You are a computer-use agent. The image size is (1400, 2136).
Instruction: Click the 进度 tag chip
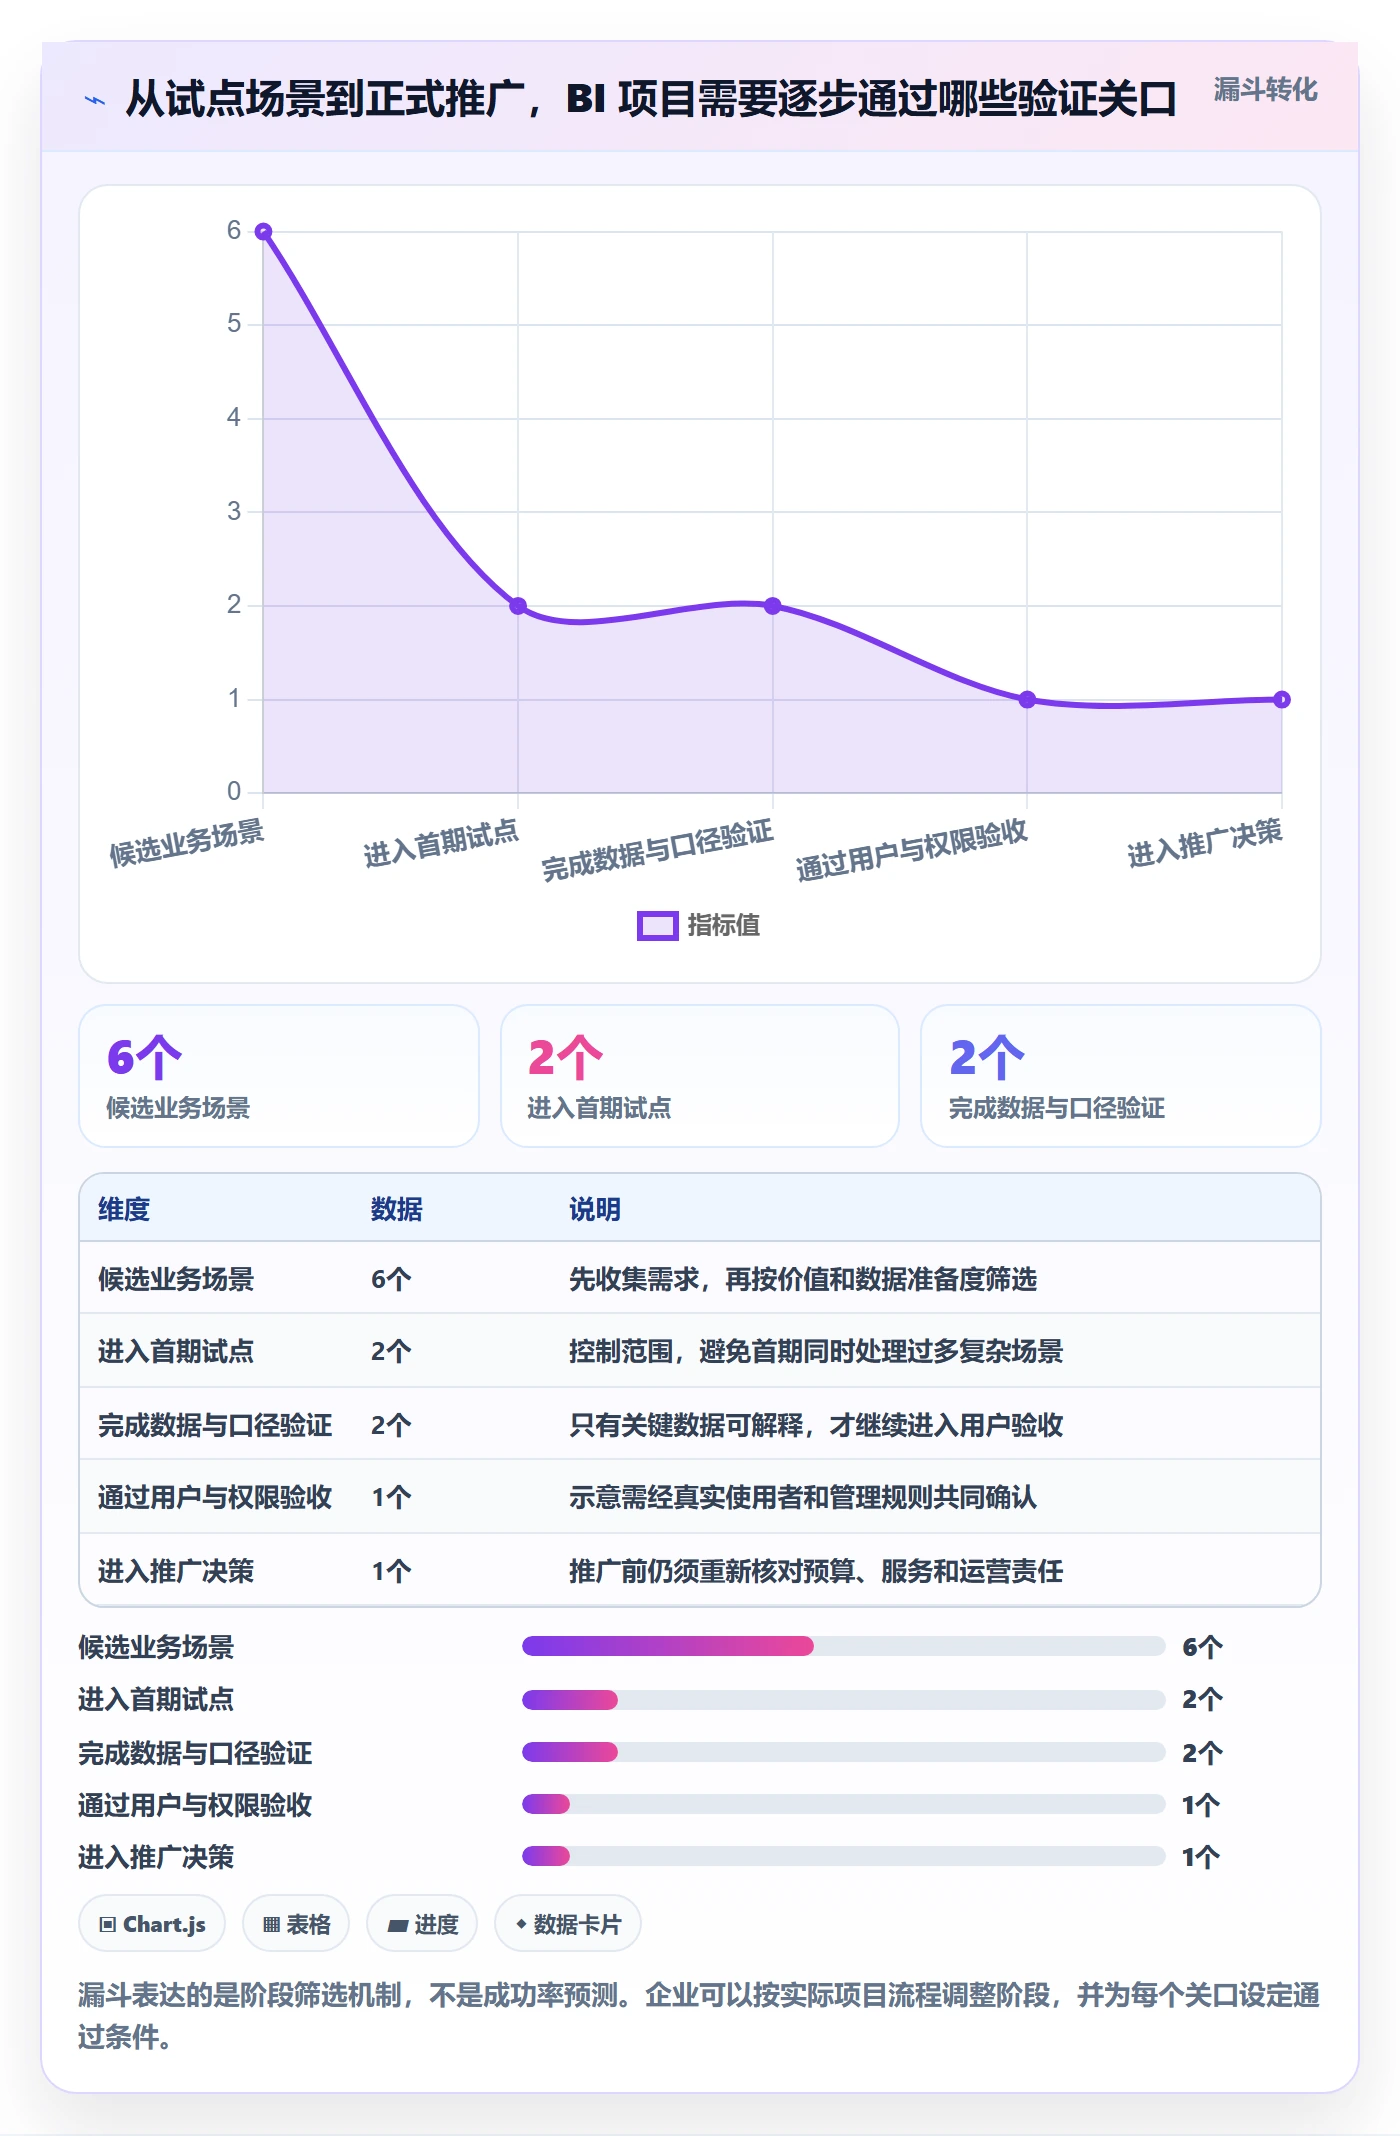point(422,1923)
